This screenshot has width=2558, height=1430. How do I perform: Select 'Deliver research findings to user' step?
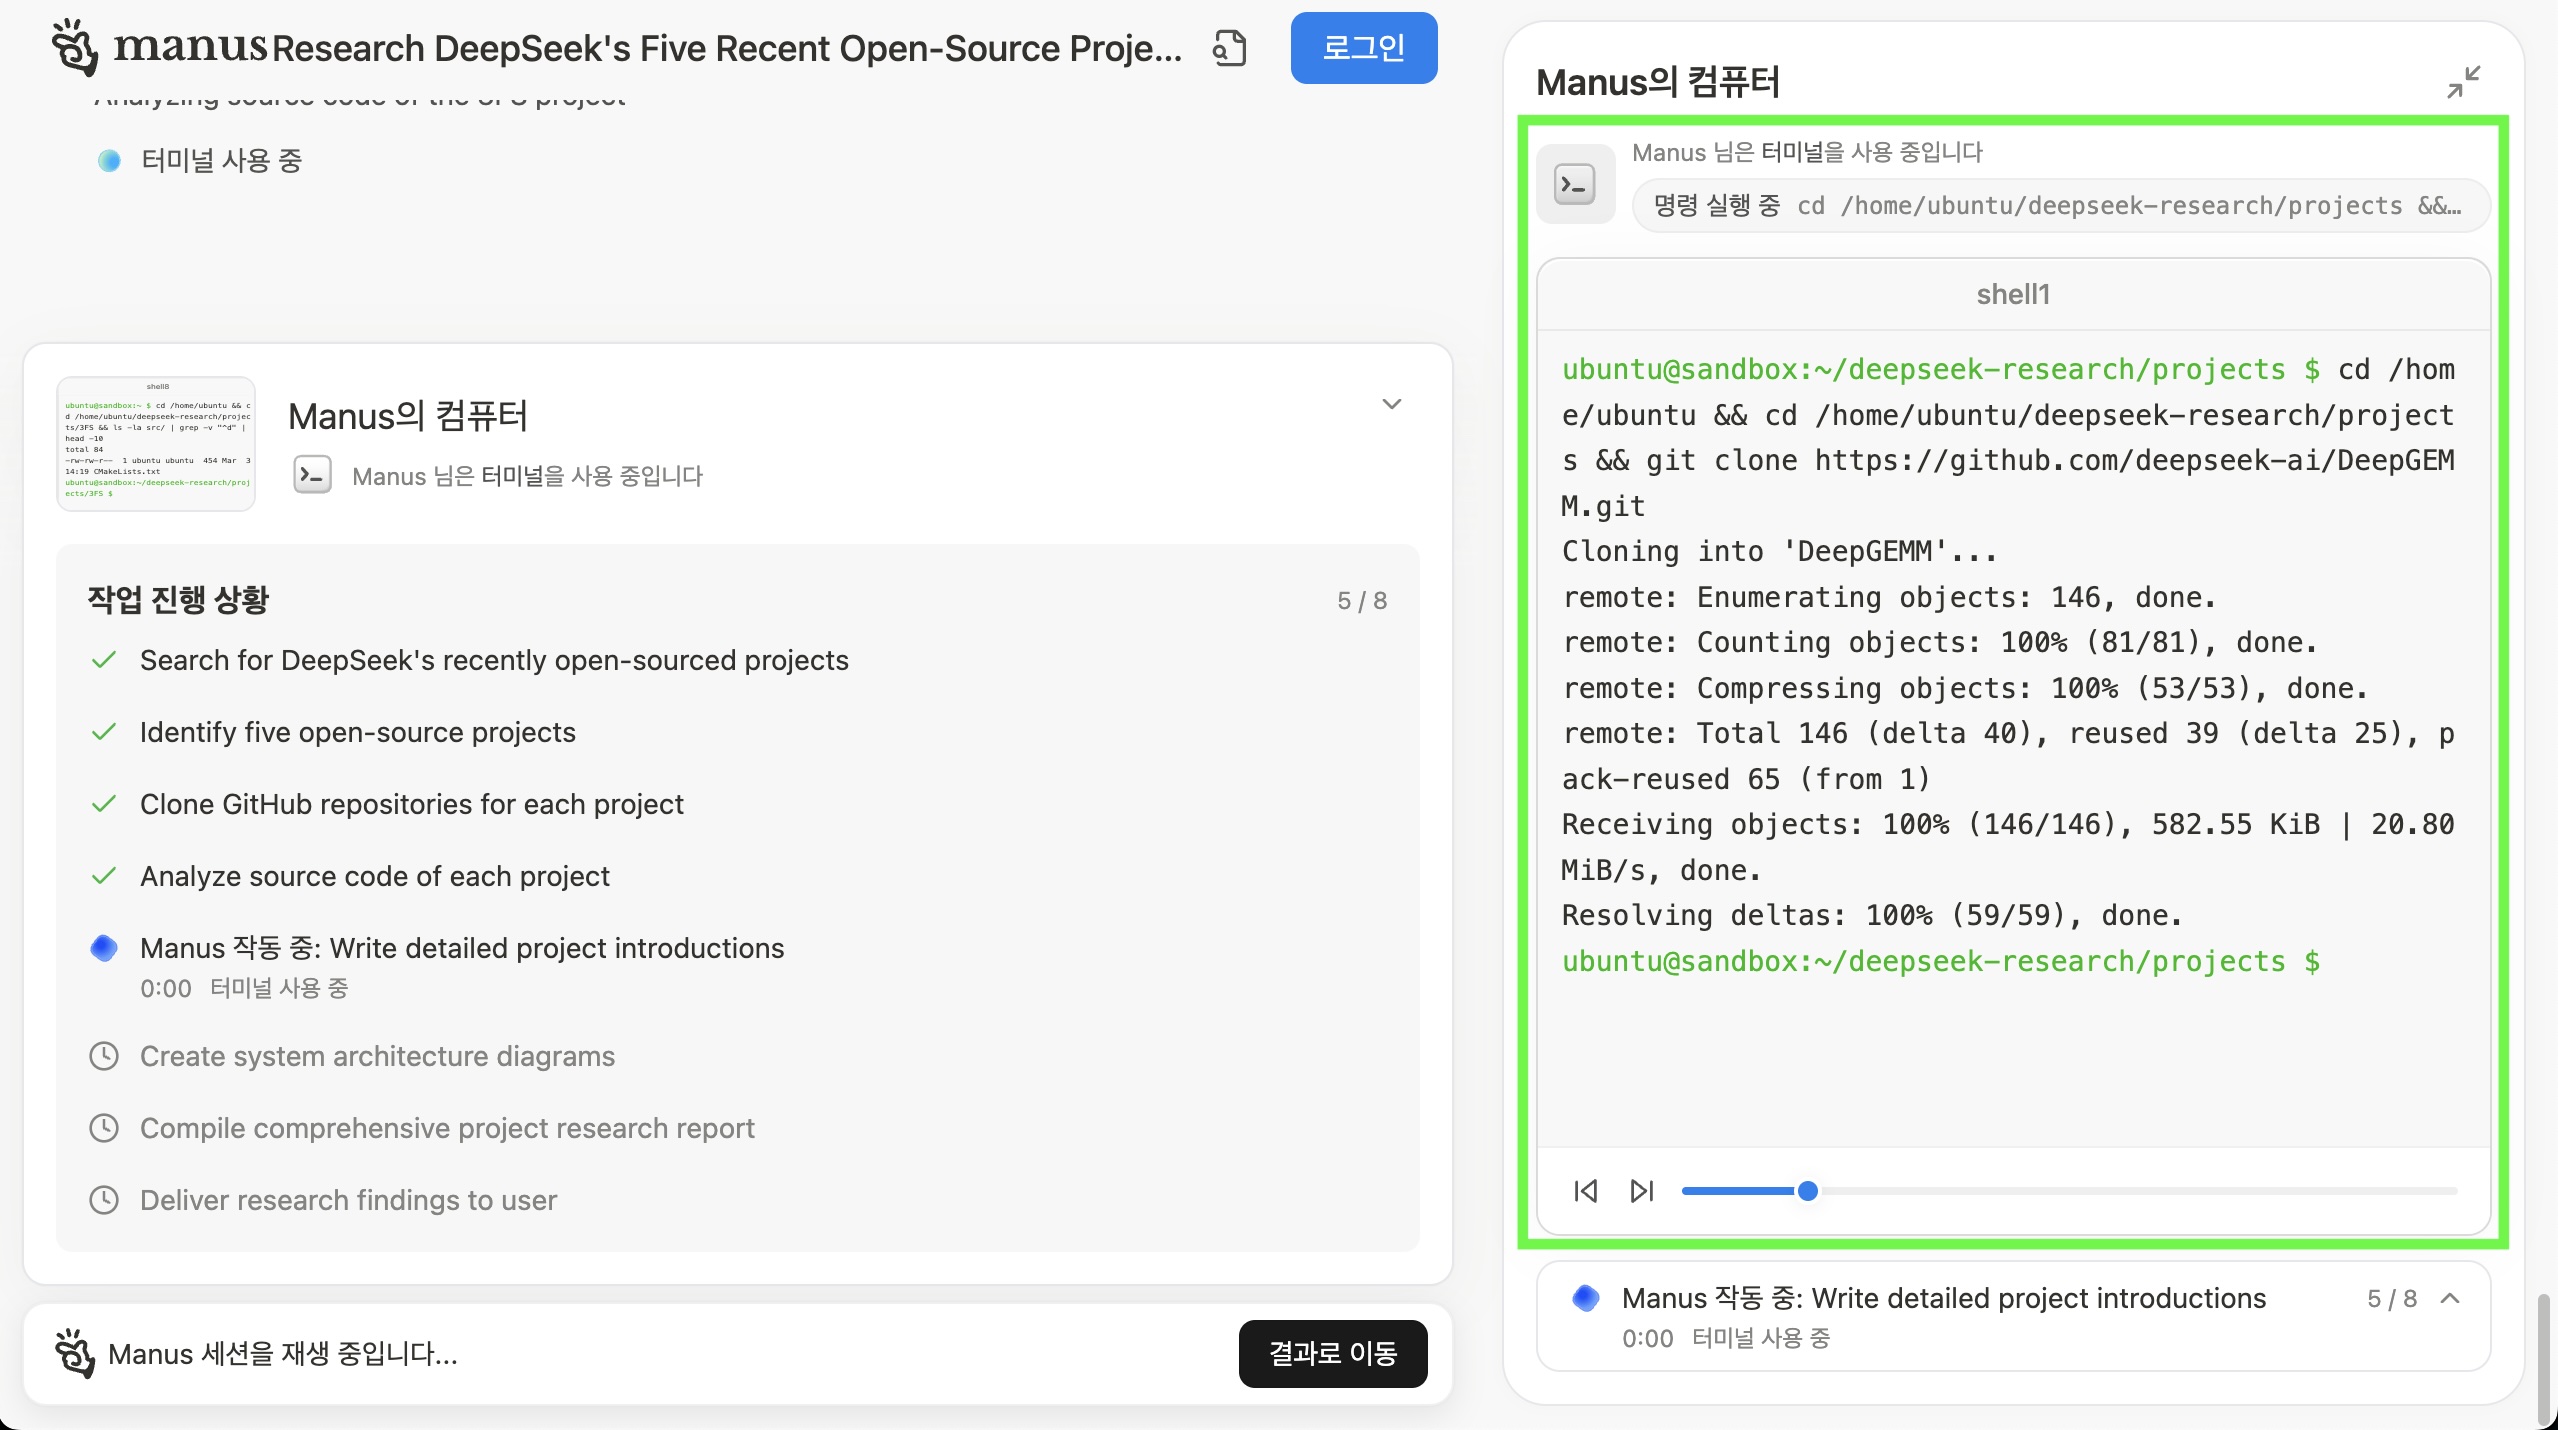[348, 1200]
